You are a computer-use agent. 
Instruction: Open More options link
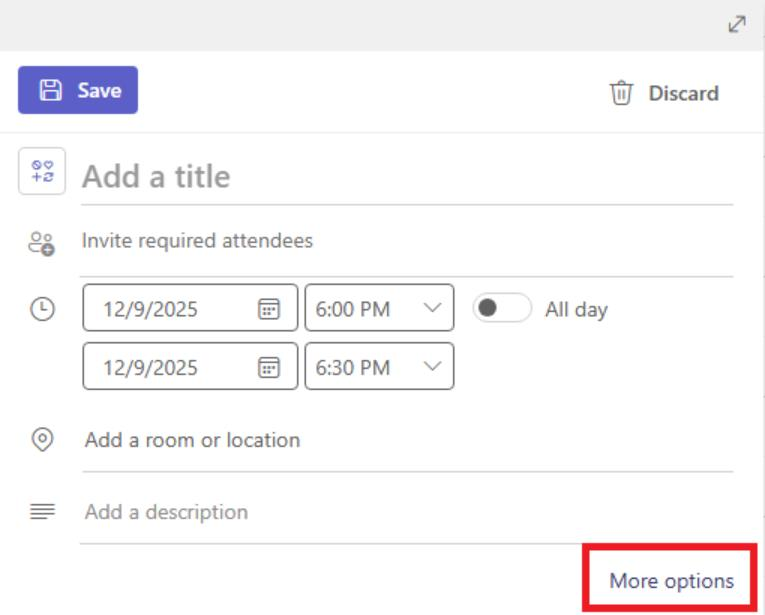[x=671, y=581]
